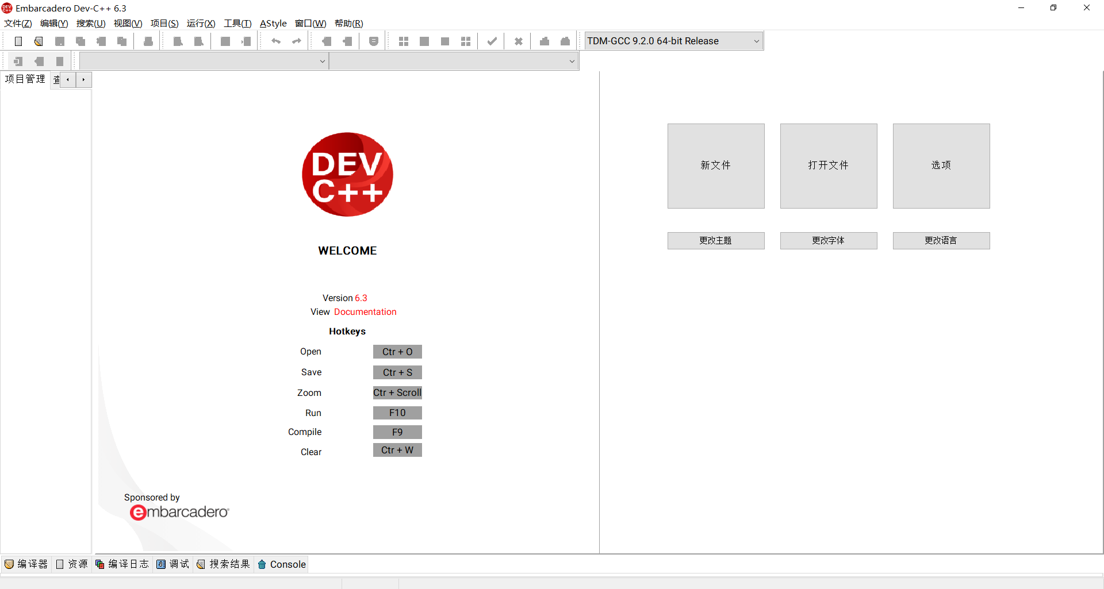Click the Syntax Check checkmark icon
1104x589 pixels.
[x=492, y=42]
